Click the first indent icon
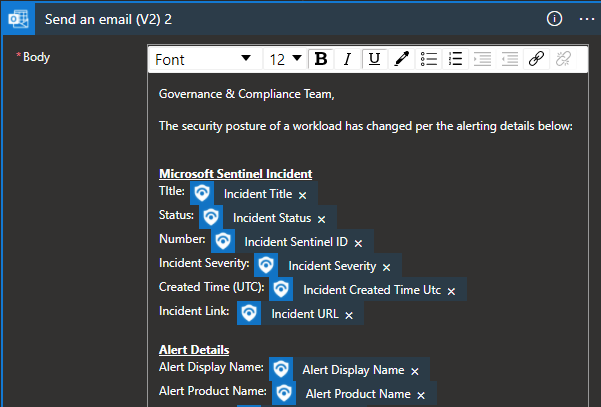Screen dimensions: 601x407 (x=482, y=59)
